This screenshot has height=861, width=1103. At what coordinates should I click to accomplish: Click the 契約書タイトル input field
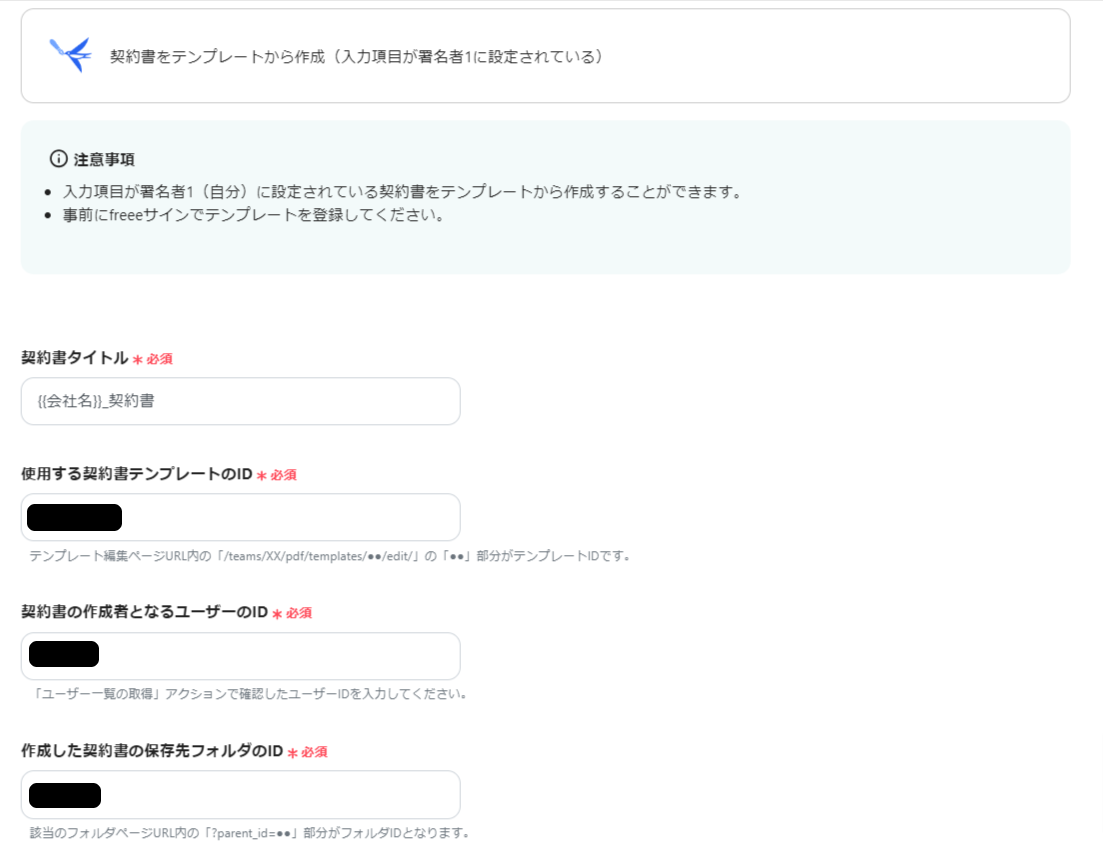(x=241, y=401)
